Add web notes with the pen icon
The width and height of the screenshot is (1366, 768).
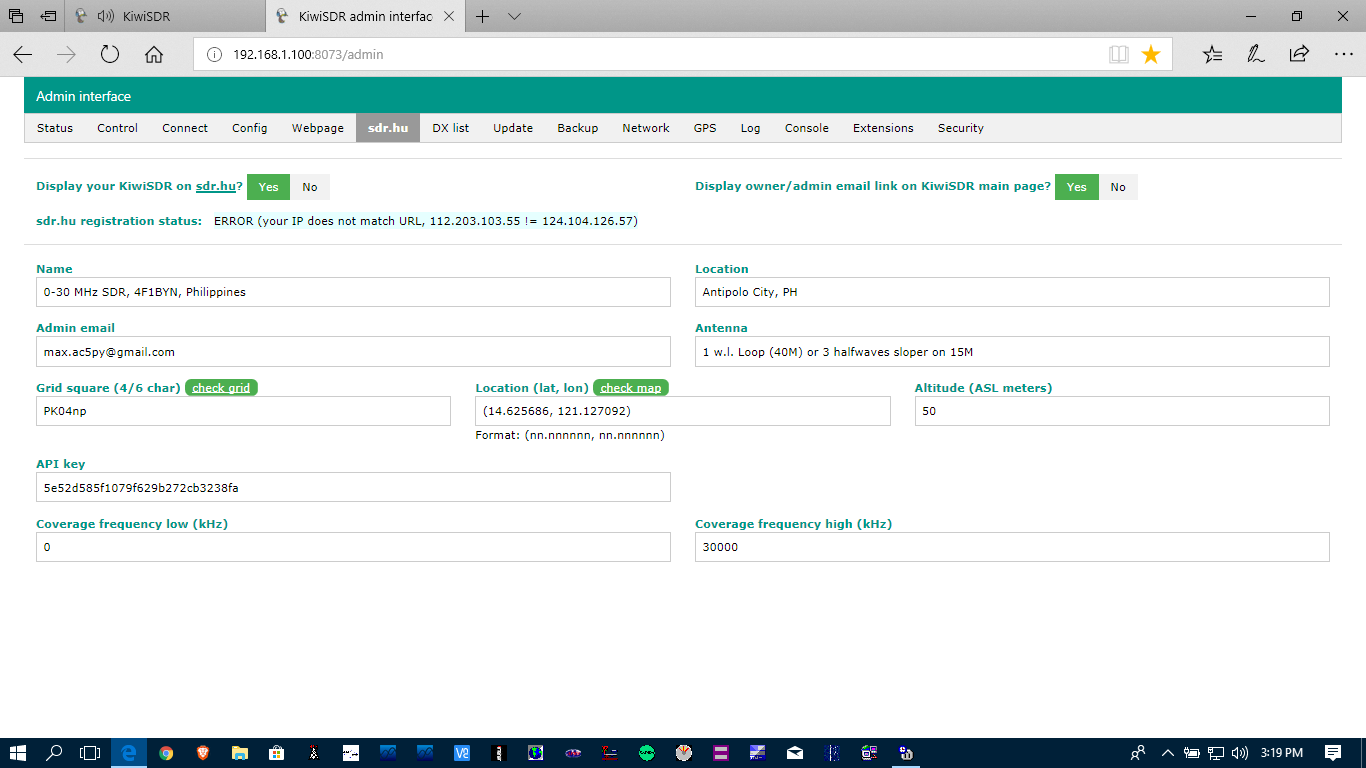[1256, 55]
